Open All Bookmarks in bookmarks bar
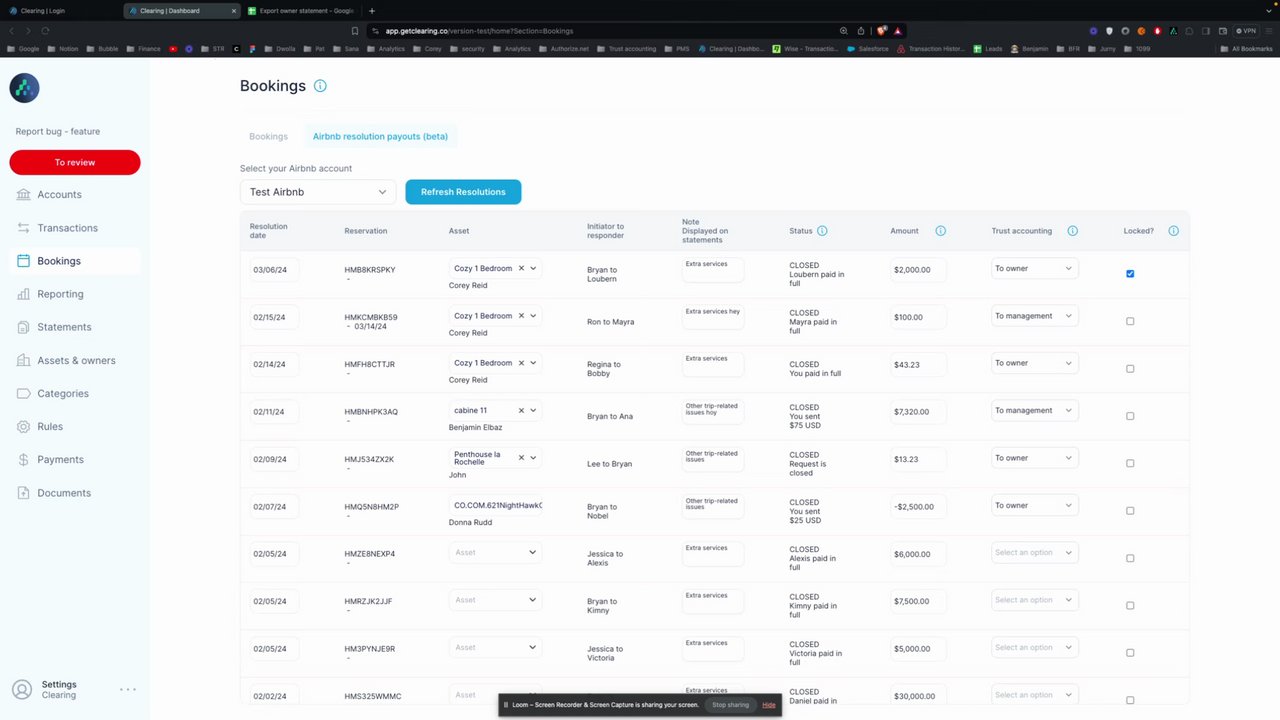This screenshot has height=720, width=1280. click(1248, 48)
